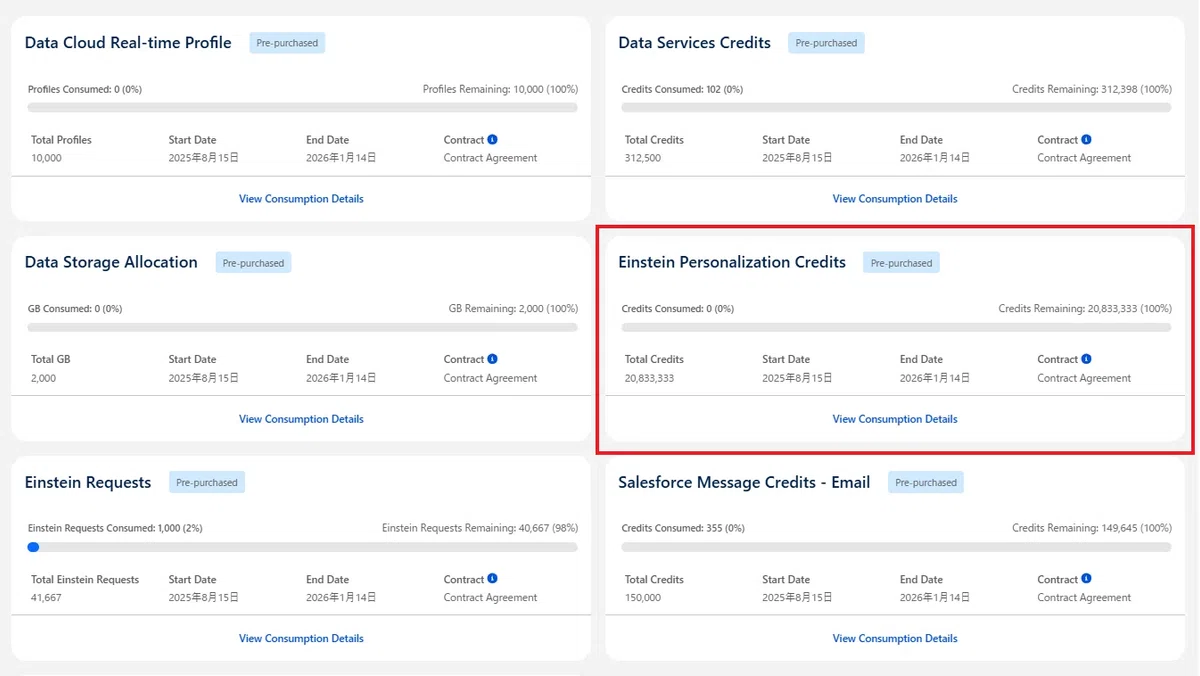1200x676 pixels.
Task: Click the Data Storage Allocation progress bar
Action: [303, 327]
